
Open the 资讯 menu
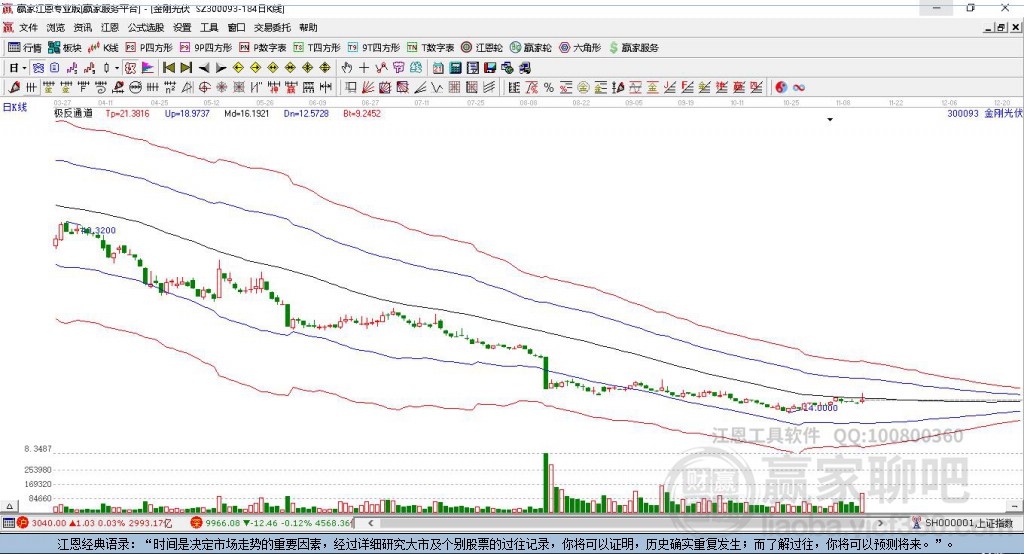pyautogui.click(x=83, y=27)
